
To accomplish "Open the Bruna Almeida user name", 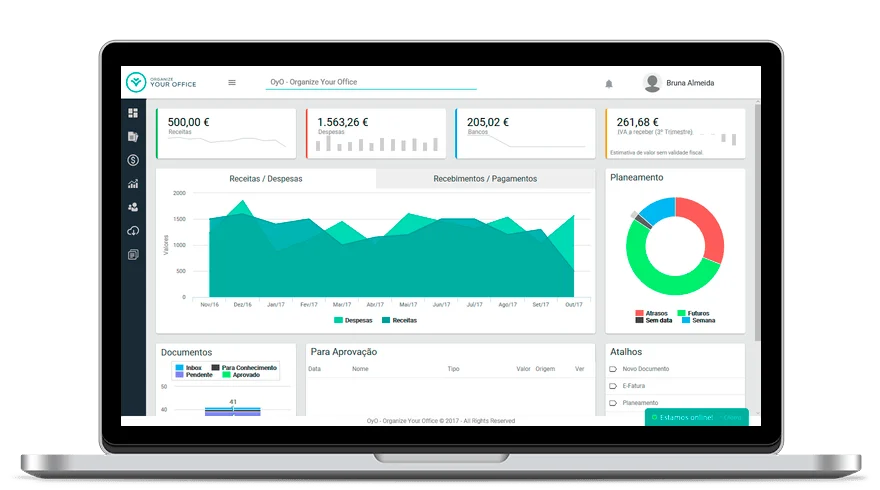I will click(x=690, y=83).
